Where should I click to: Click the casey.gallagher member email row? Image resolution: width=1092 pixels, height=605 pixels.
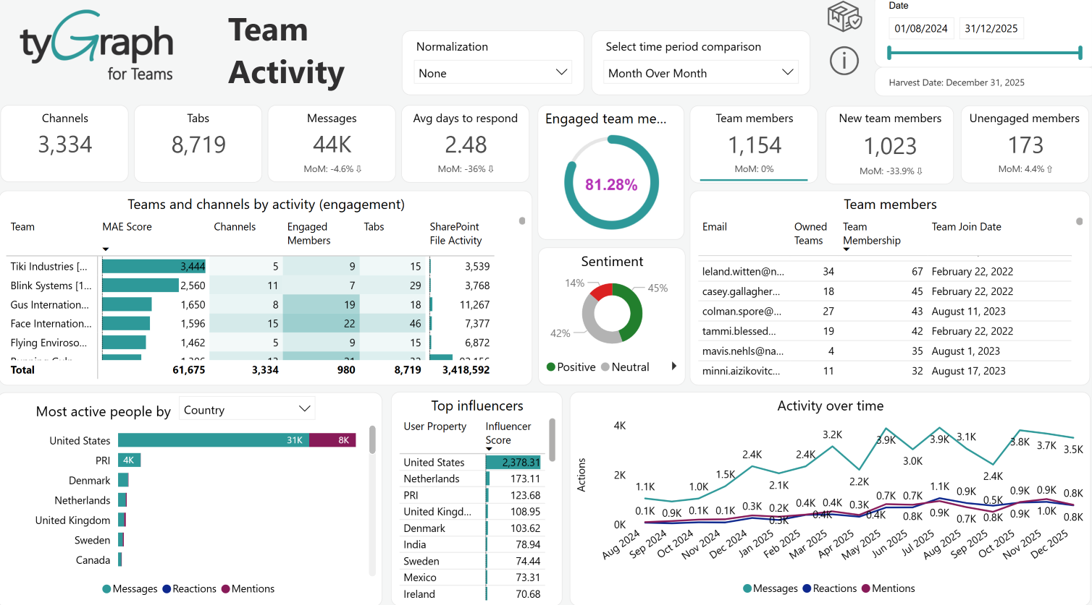coord(886,291)
